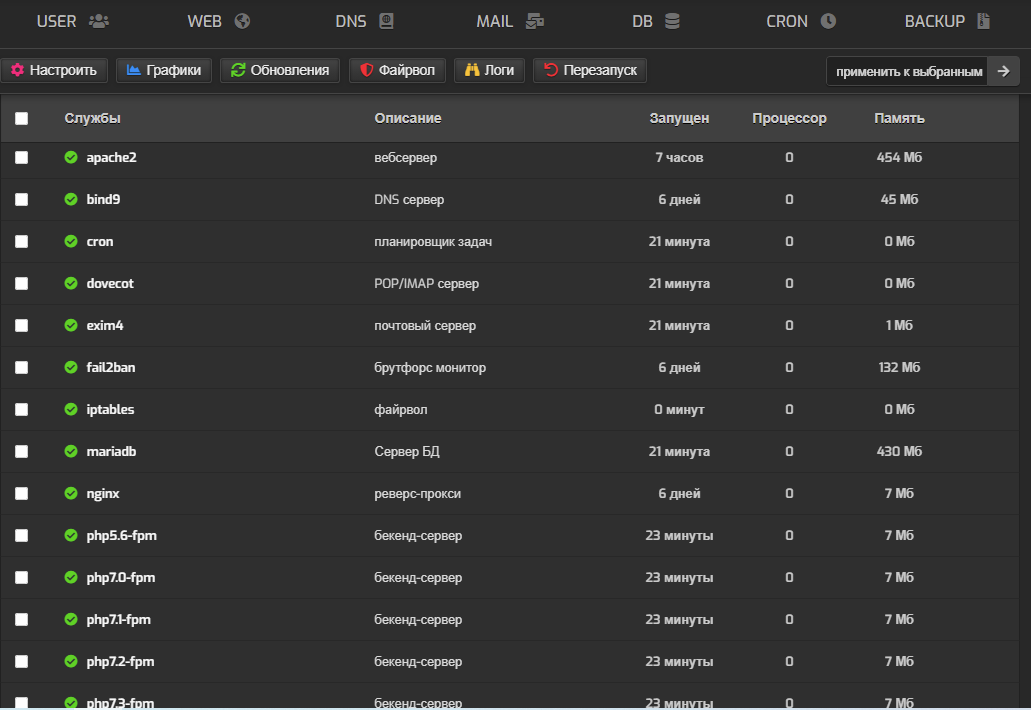
Task: Click the green refresh icon on Обновления
Action: pyautogui.click(x=238, y=70)
